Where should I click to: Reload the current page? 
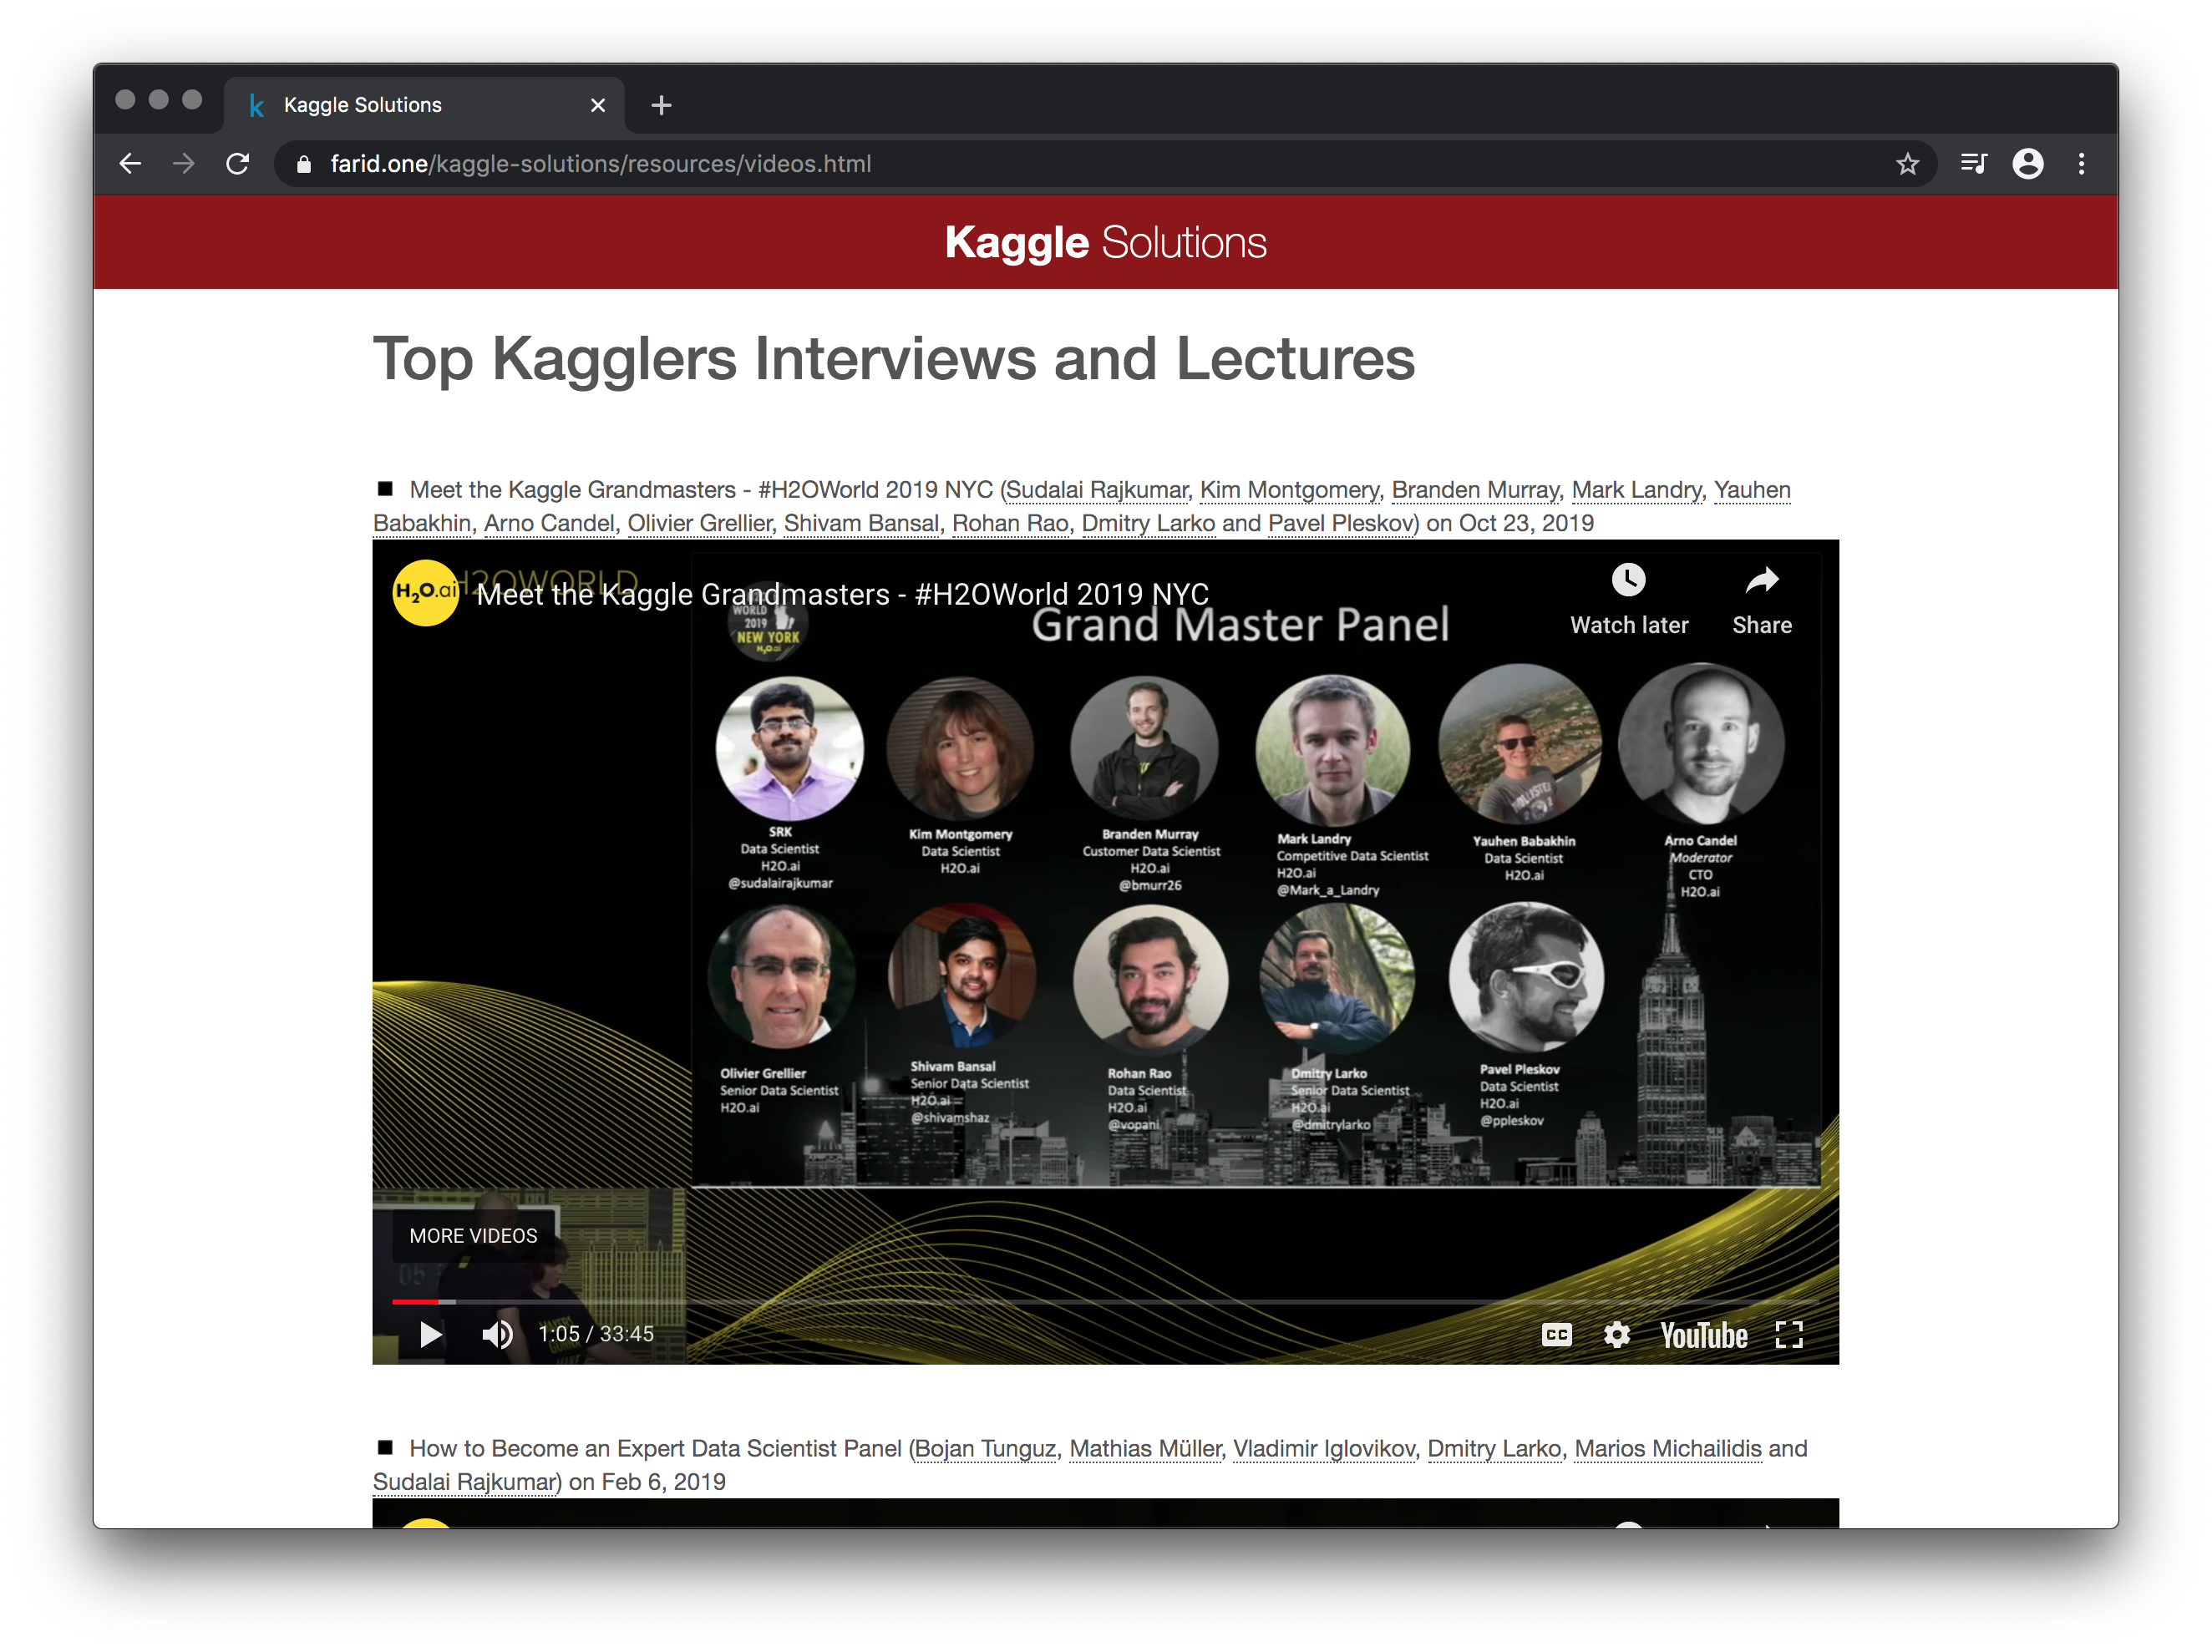click(237, 163)
